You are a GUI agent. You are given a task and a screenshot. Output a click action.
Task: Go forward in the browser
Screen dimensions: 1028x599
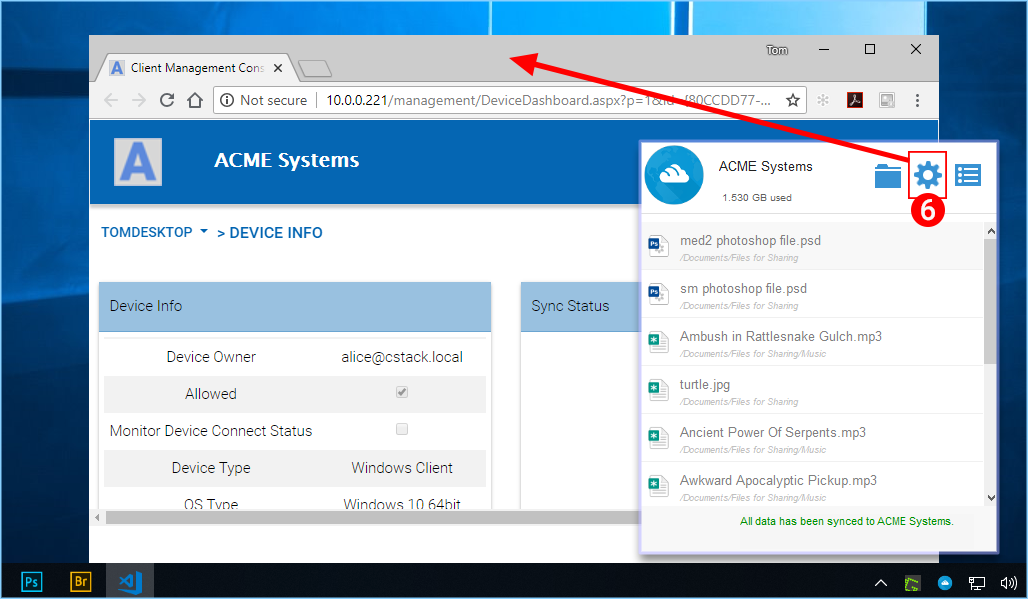coord(139,100)
